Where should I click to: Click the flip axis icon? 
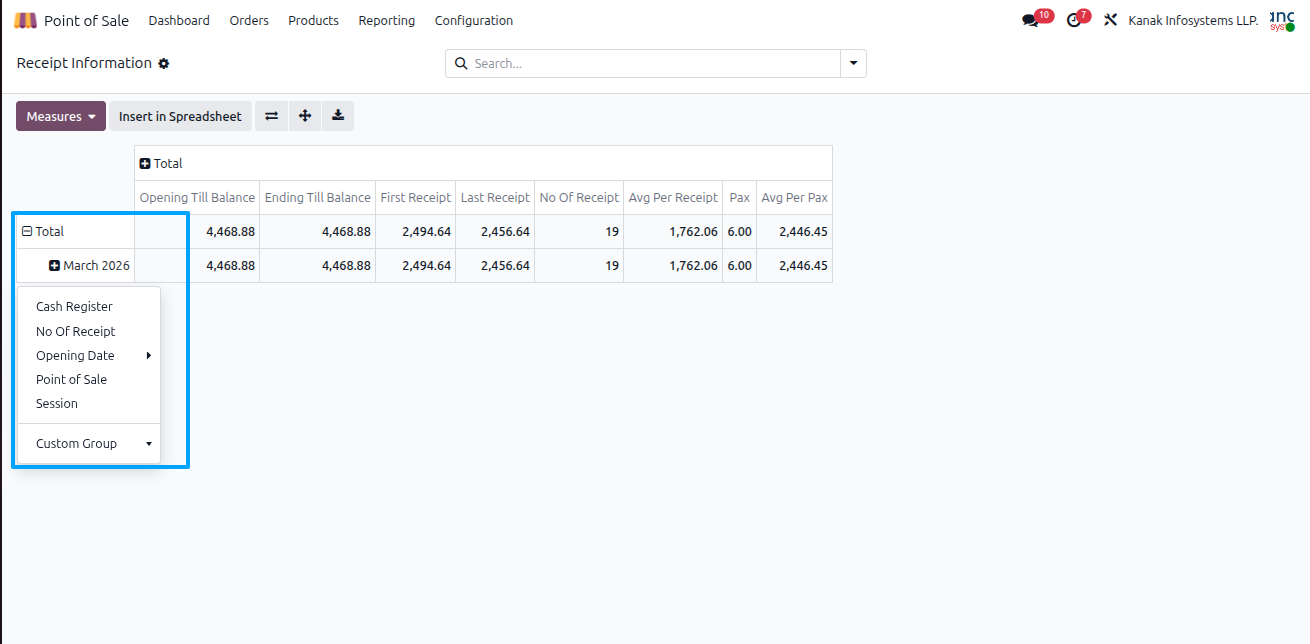pos(271,116)
